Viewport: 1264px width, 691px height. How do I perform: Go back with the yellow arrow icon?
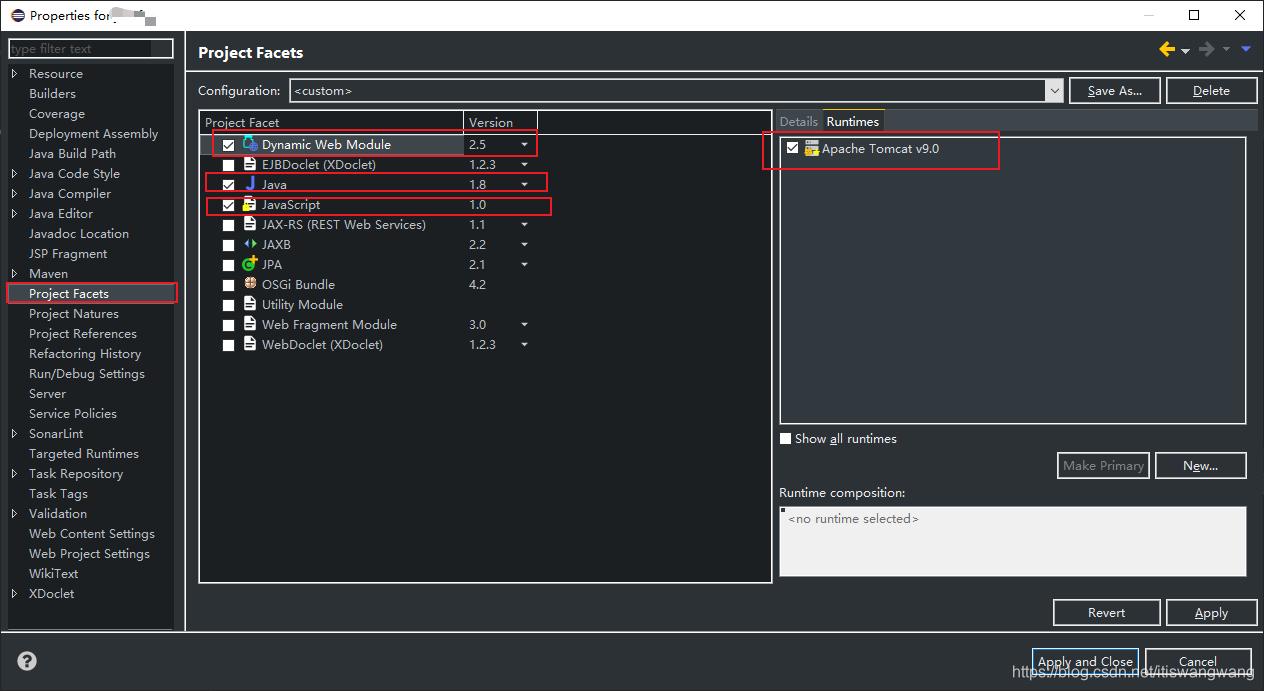[1167, 50]
